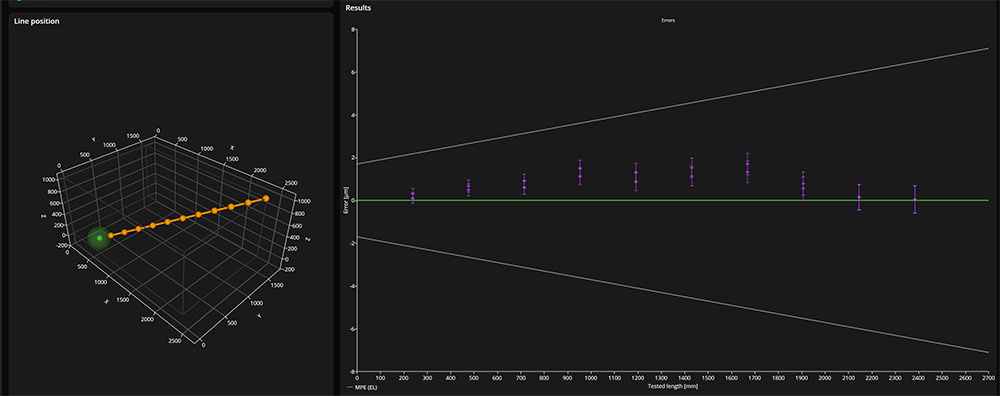Select the error bars near 1670 mm
This screenshot has height=396, width=1000.
coord(747,168)
